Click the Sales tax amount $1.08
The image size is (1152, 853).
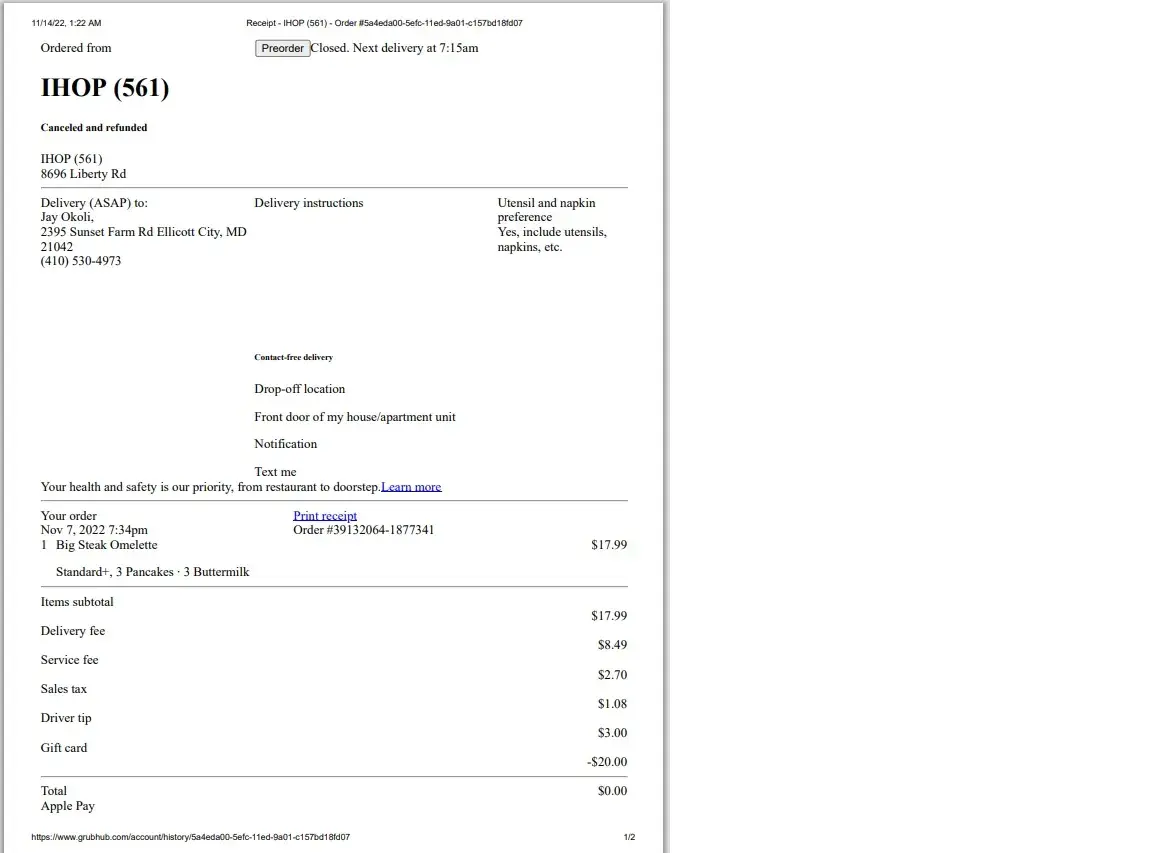click(612, 704)
